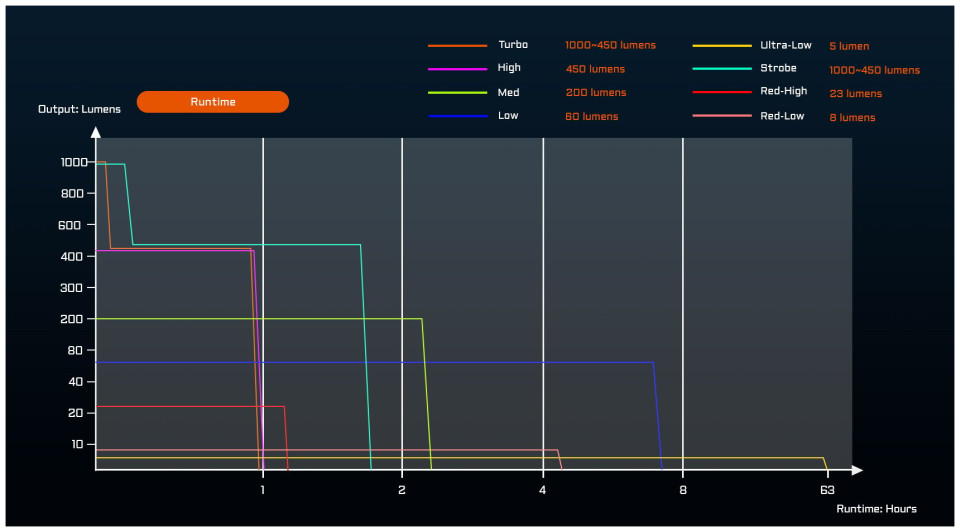Select the Strobe legend label

click(x=778, y=69)
